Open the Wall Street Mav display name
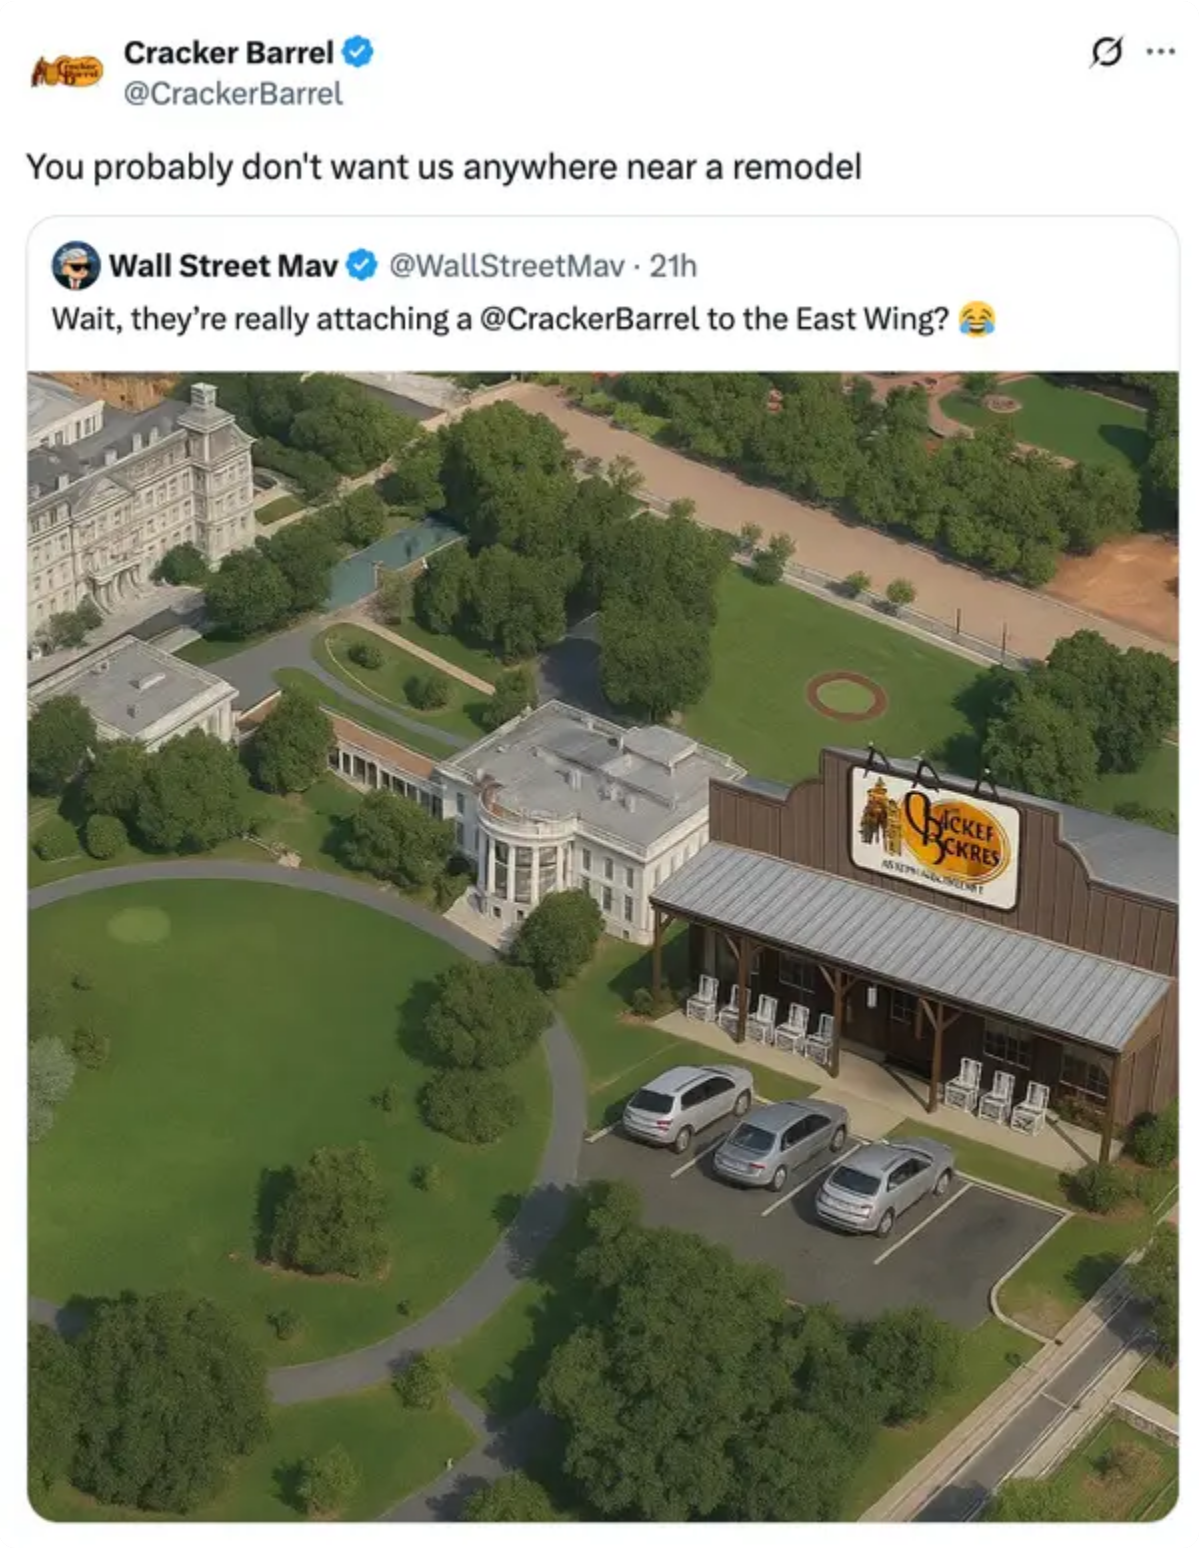This screenshot has height=1548, width=1200. [x=223, y=266]
